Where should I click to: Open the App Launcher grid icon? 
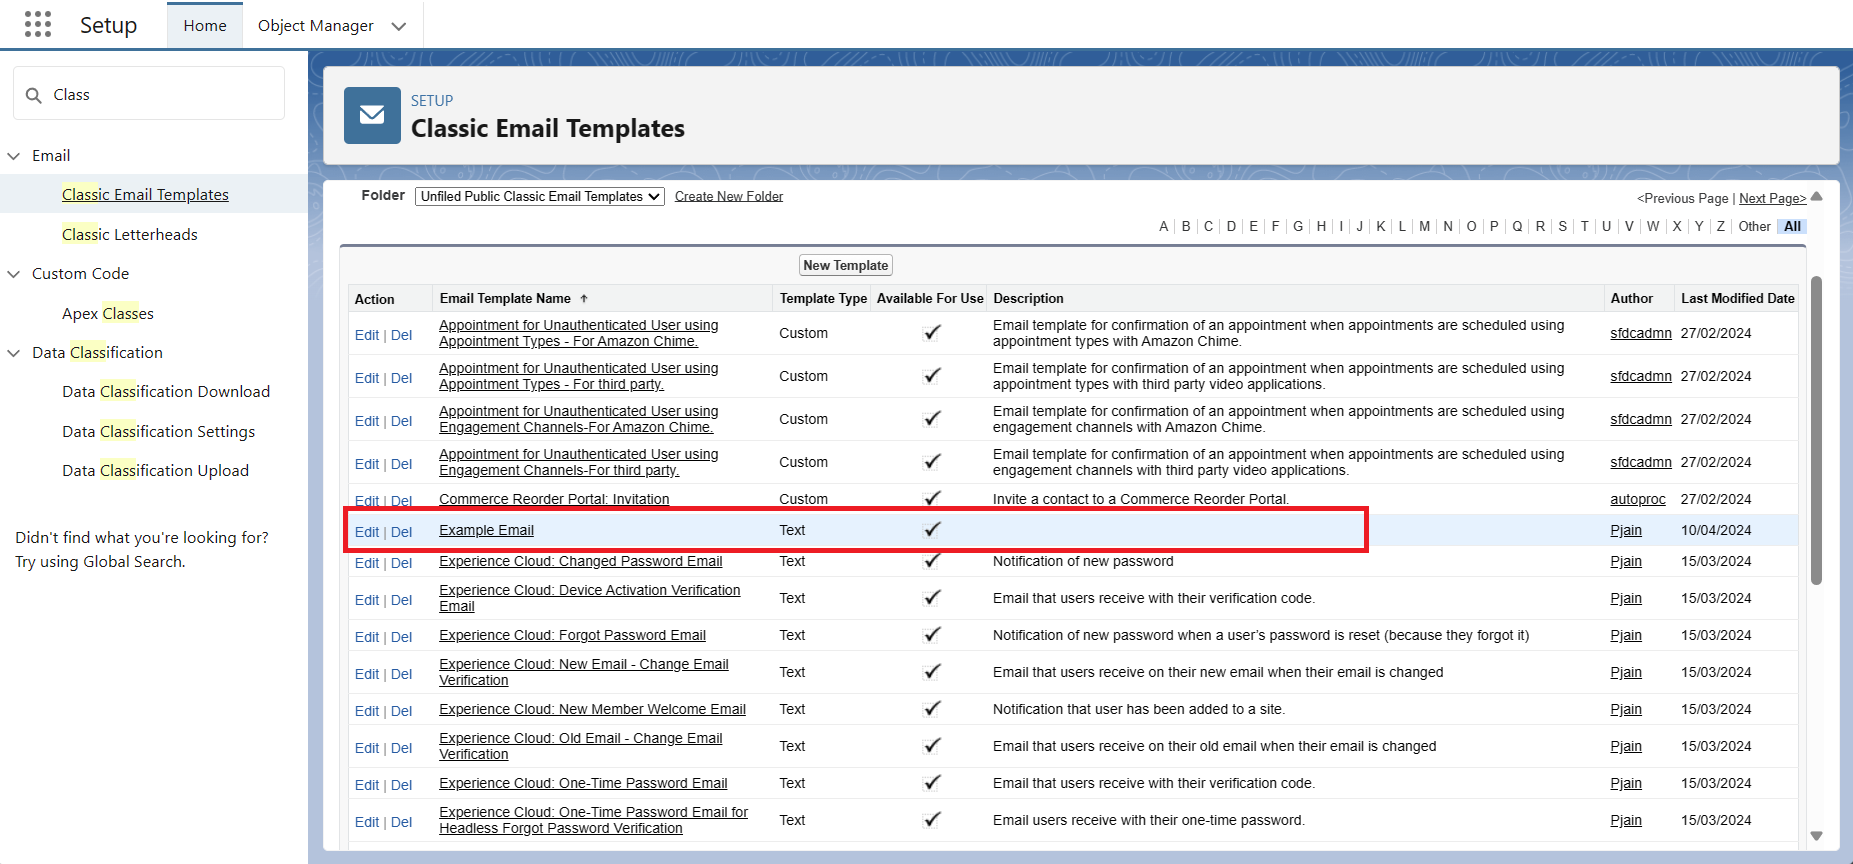point(38,25)
